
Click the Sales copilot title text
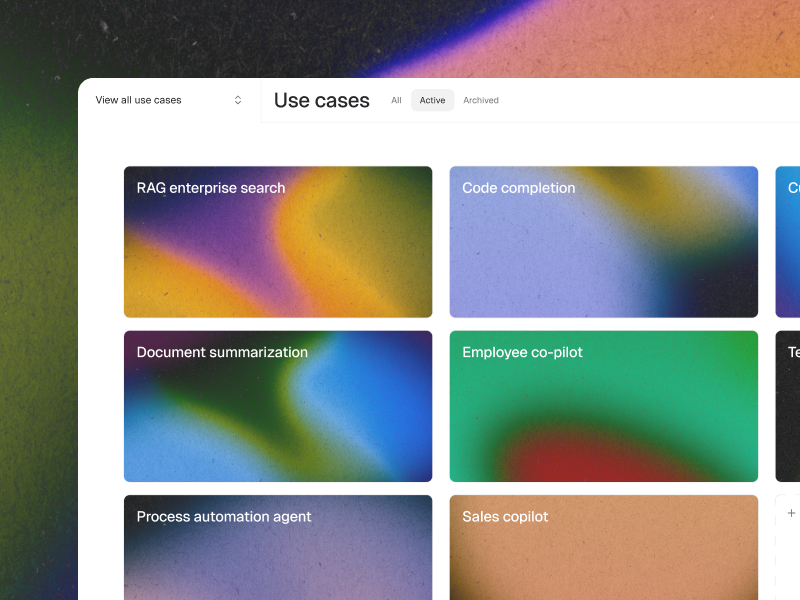click(x=505, y=517)
